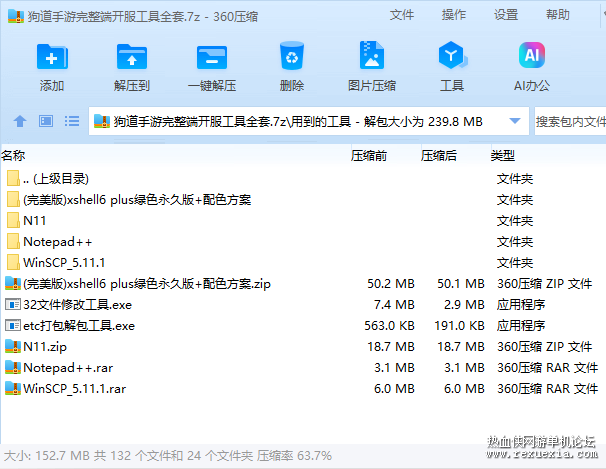606x469 pixels.
Task: Select the .. (上级目录) folder icon
Action: [13, 178]
